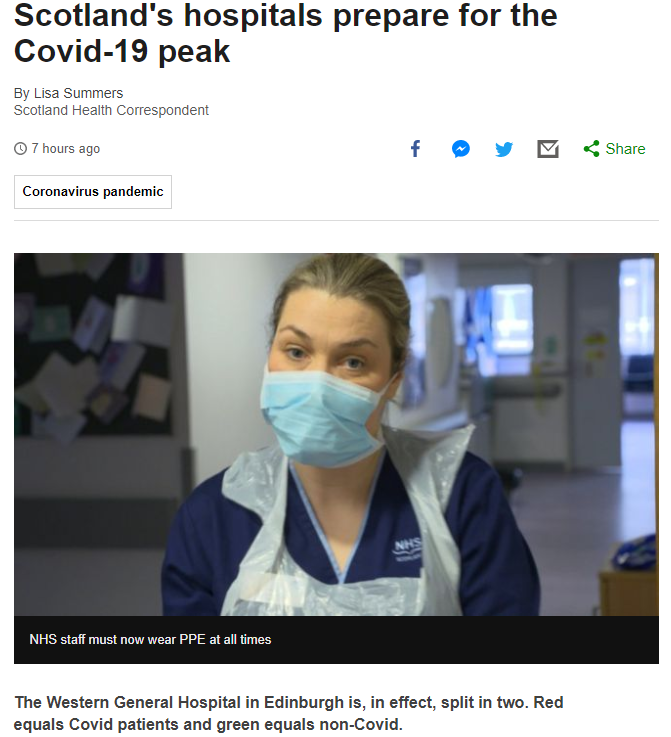Open the Share options text link
This screenshot has height=737, width=671.
coord(625,149)
